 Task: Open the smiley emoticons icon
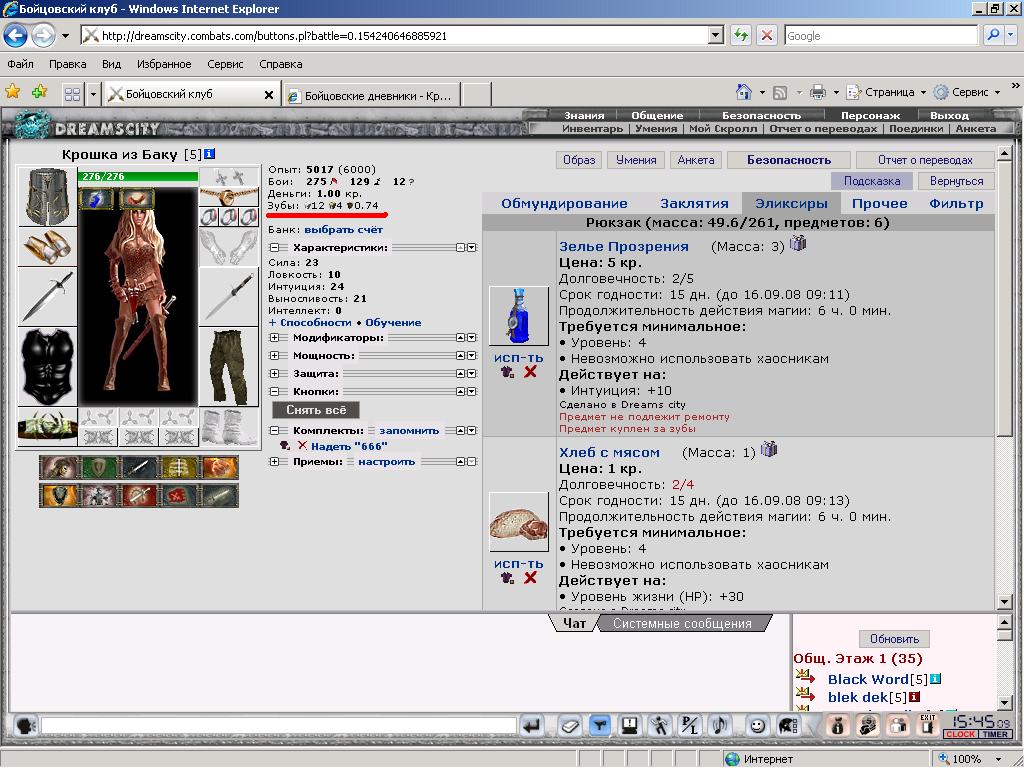tap(757, 726)
